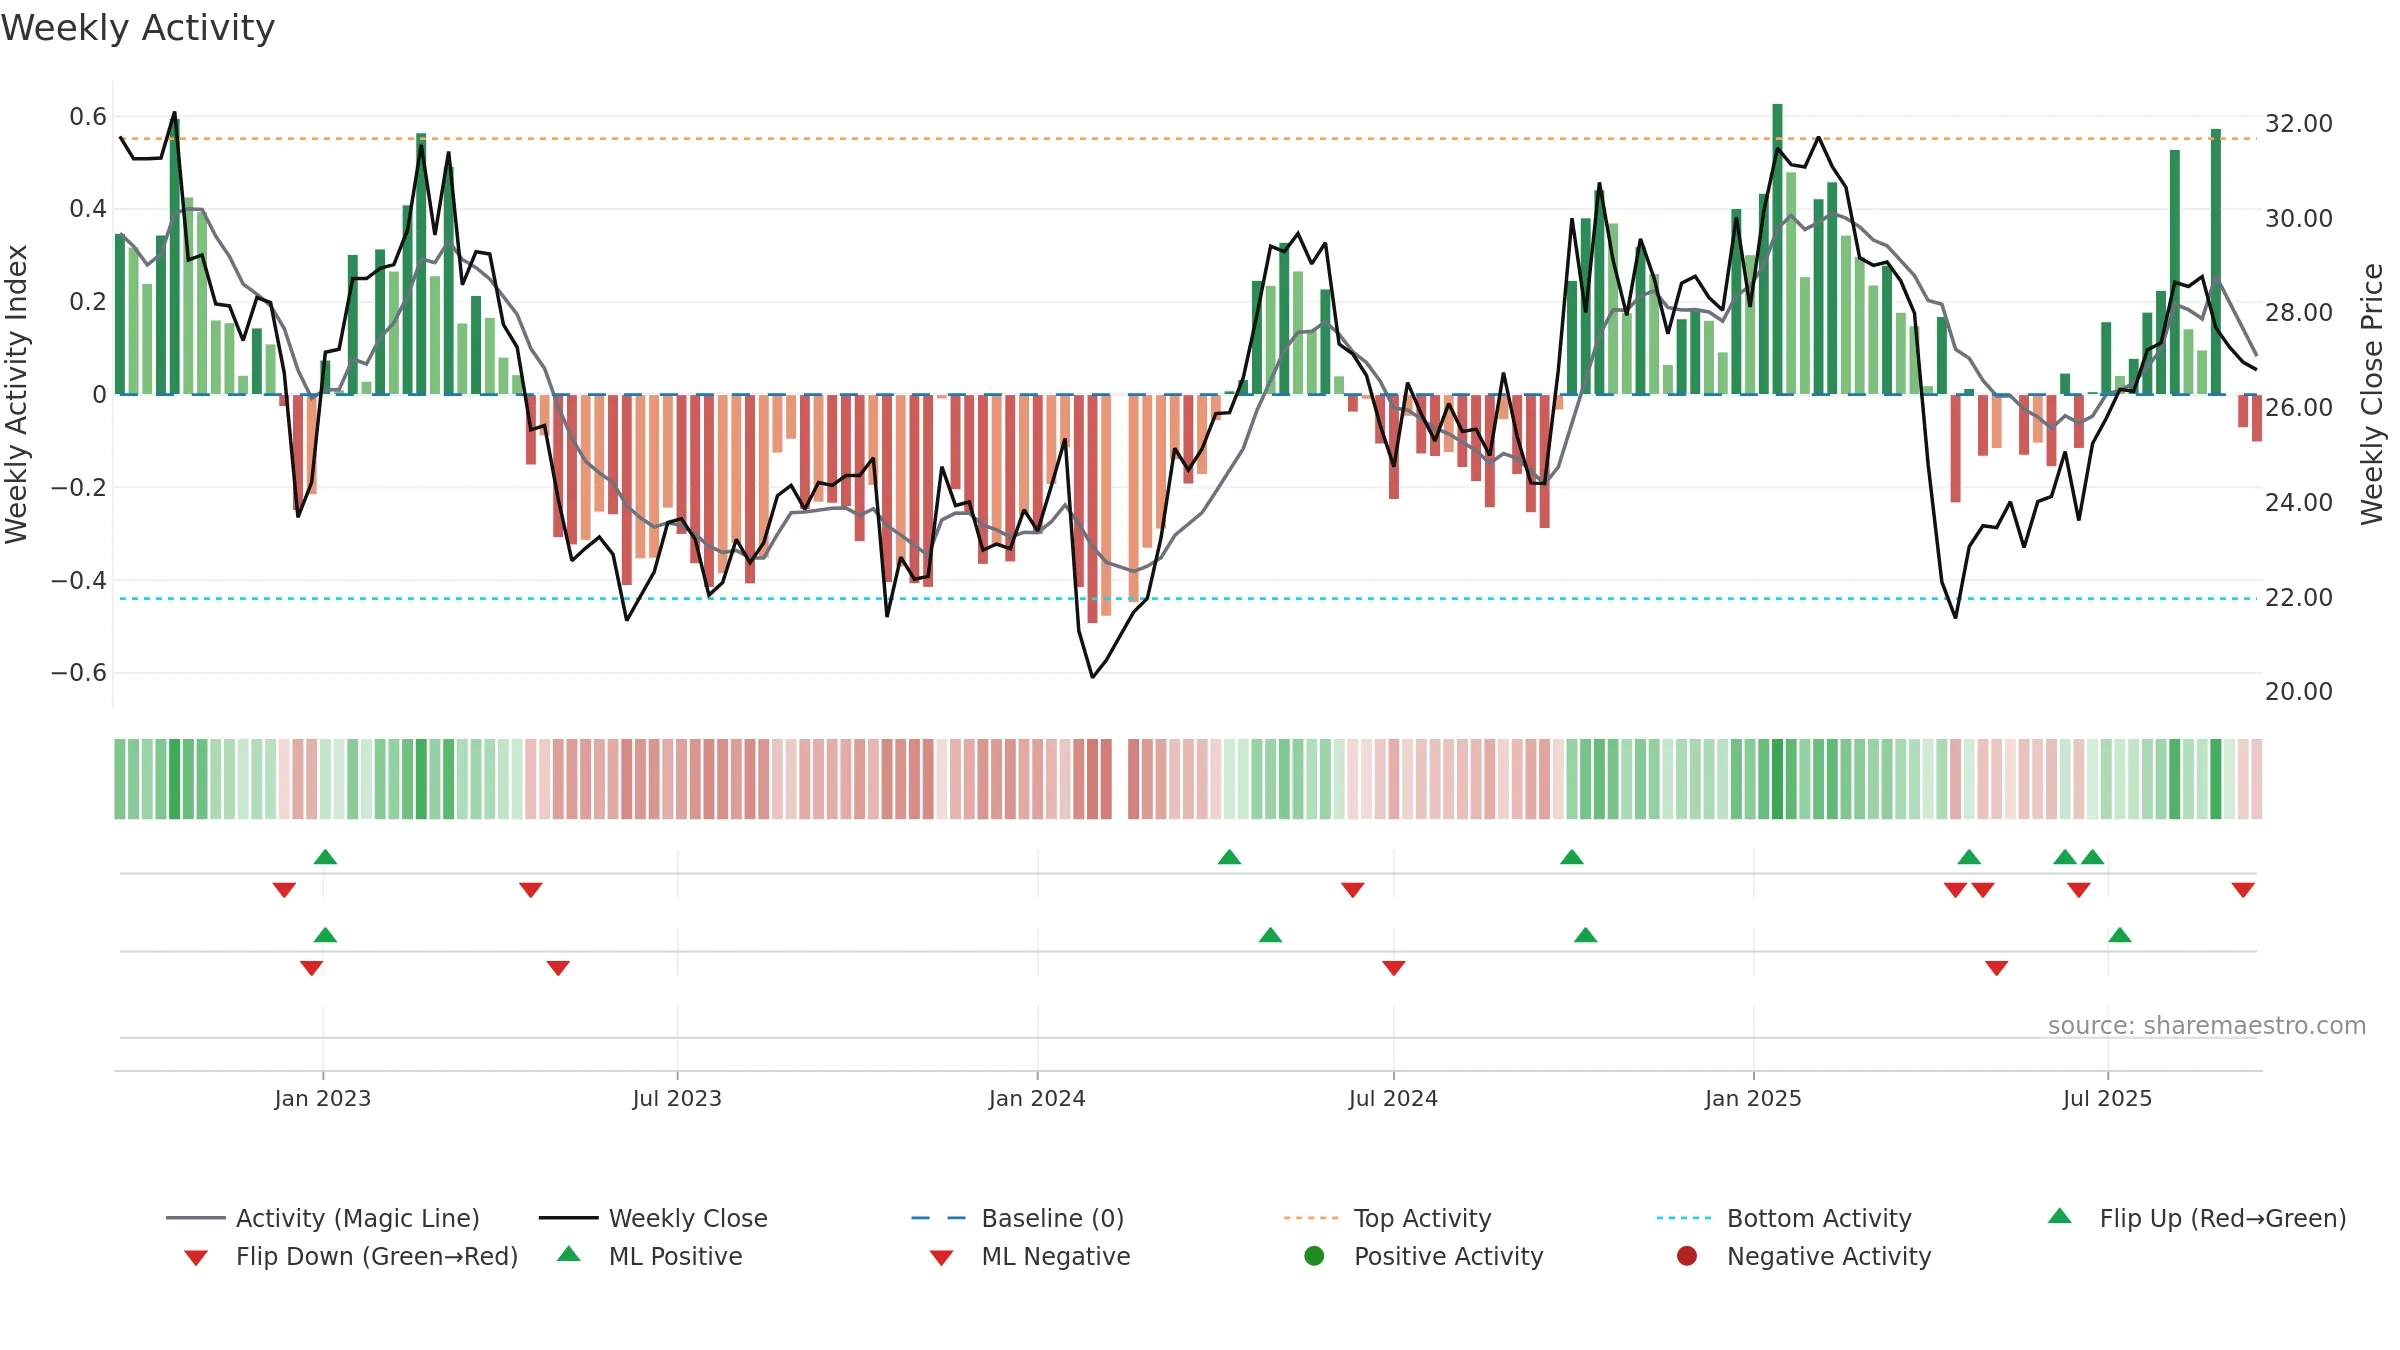Toggle the Baseline (0) legend entry
This screenshot has width=2400, height=1350.
point(1018,1218)
